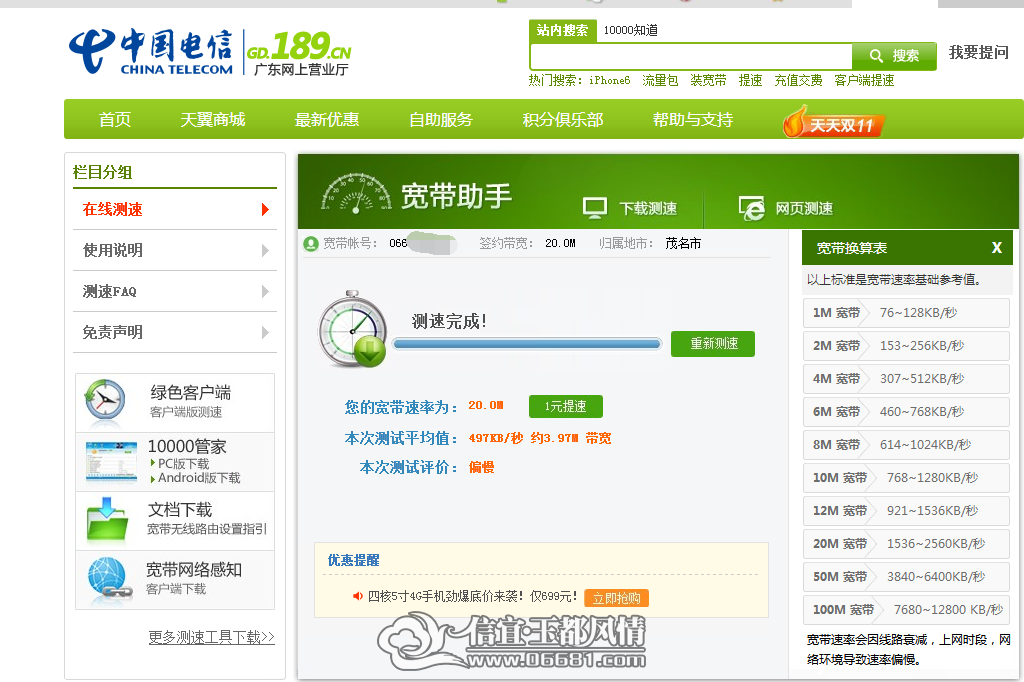Open the 积分俱乐部 navigation menu

coord(563,120)
